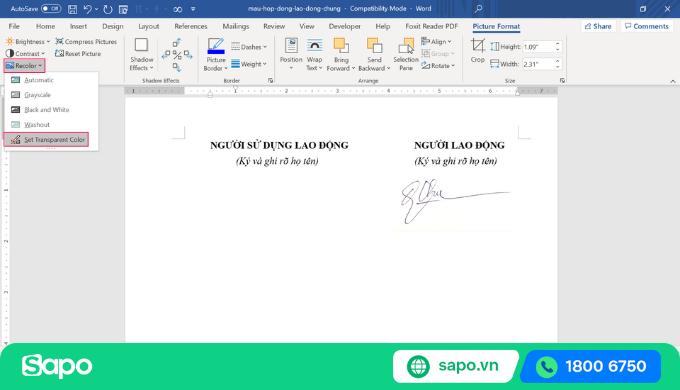
Task: Increase the picture Height with stepper
Action: coord(558,44)
